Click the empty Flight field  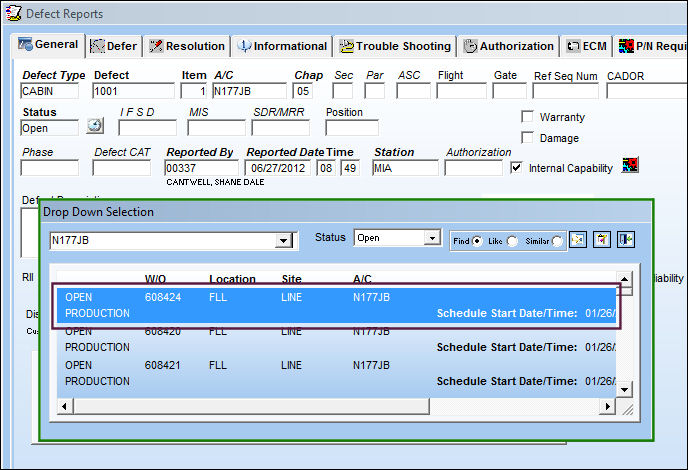[x=462, y=91]
